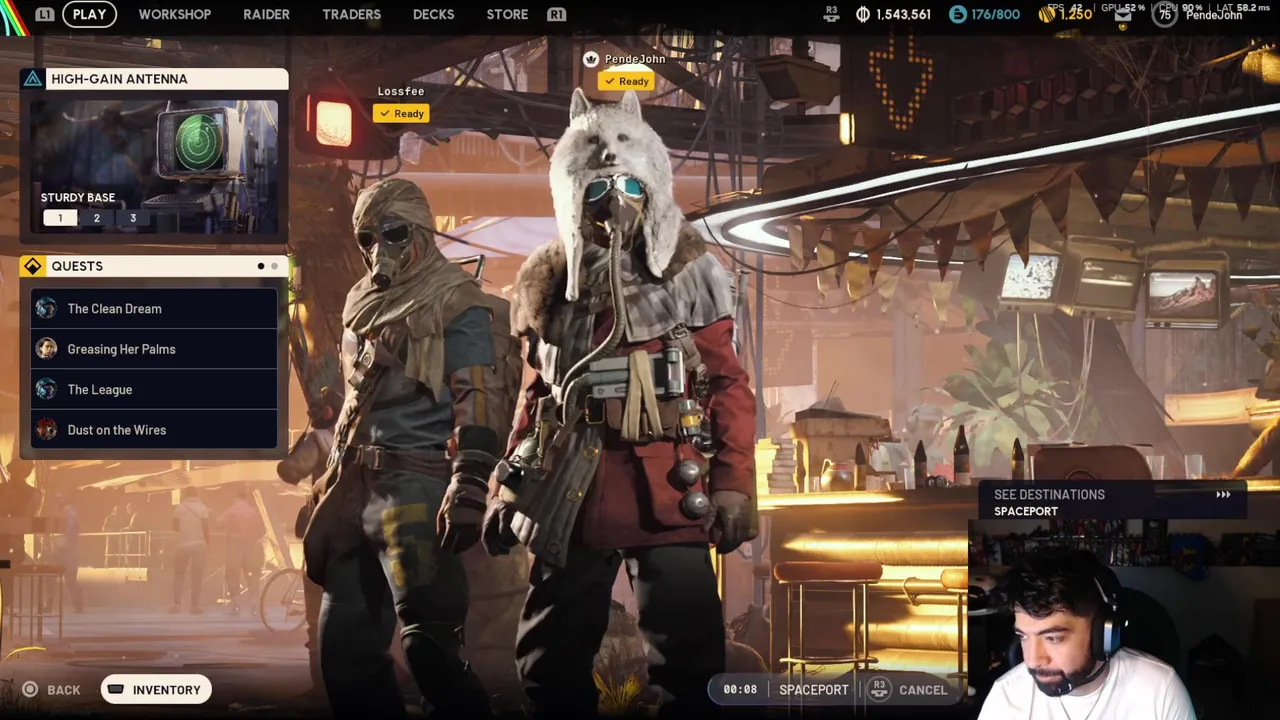Go to the STORE tab
Viewport: 1280px width, 720px height.
(x=507, y=14)
